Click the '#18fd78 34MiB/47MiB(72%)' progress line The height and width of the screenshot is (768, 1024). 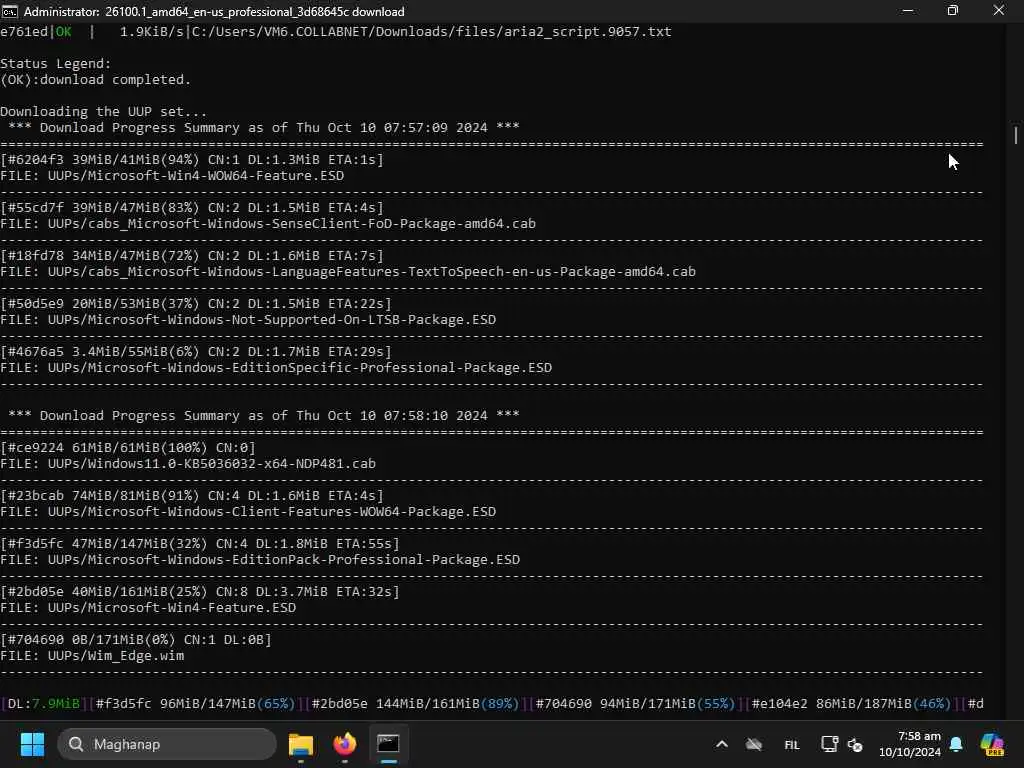click(192, 255)
